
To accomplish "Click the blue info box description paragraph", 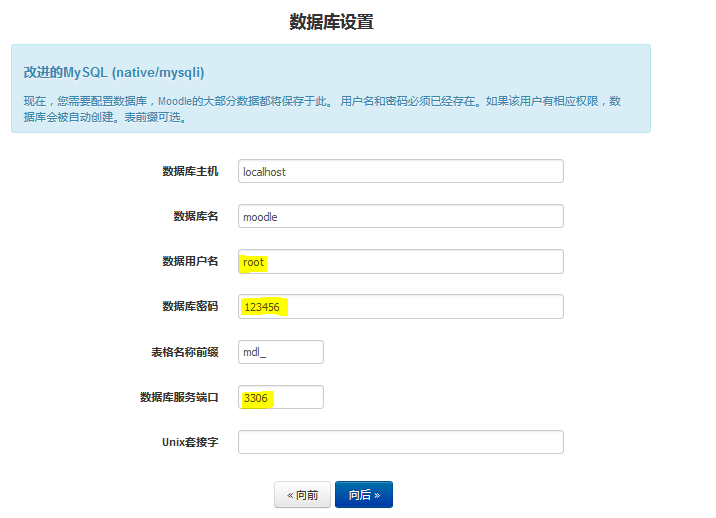I will 322,109.
